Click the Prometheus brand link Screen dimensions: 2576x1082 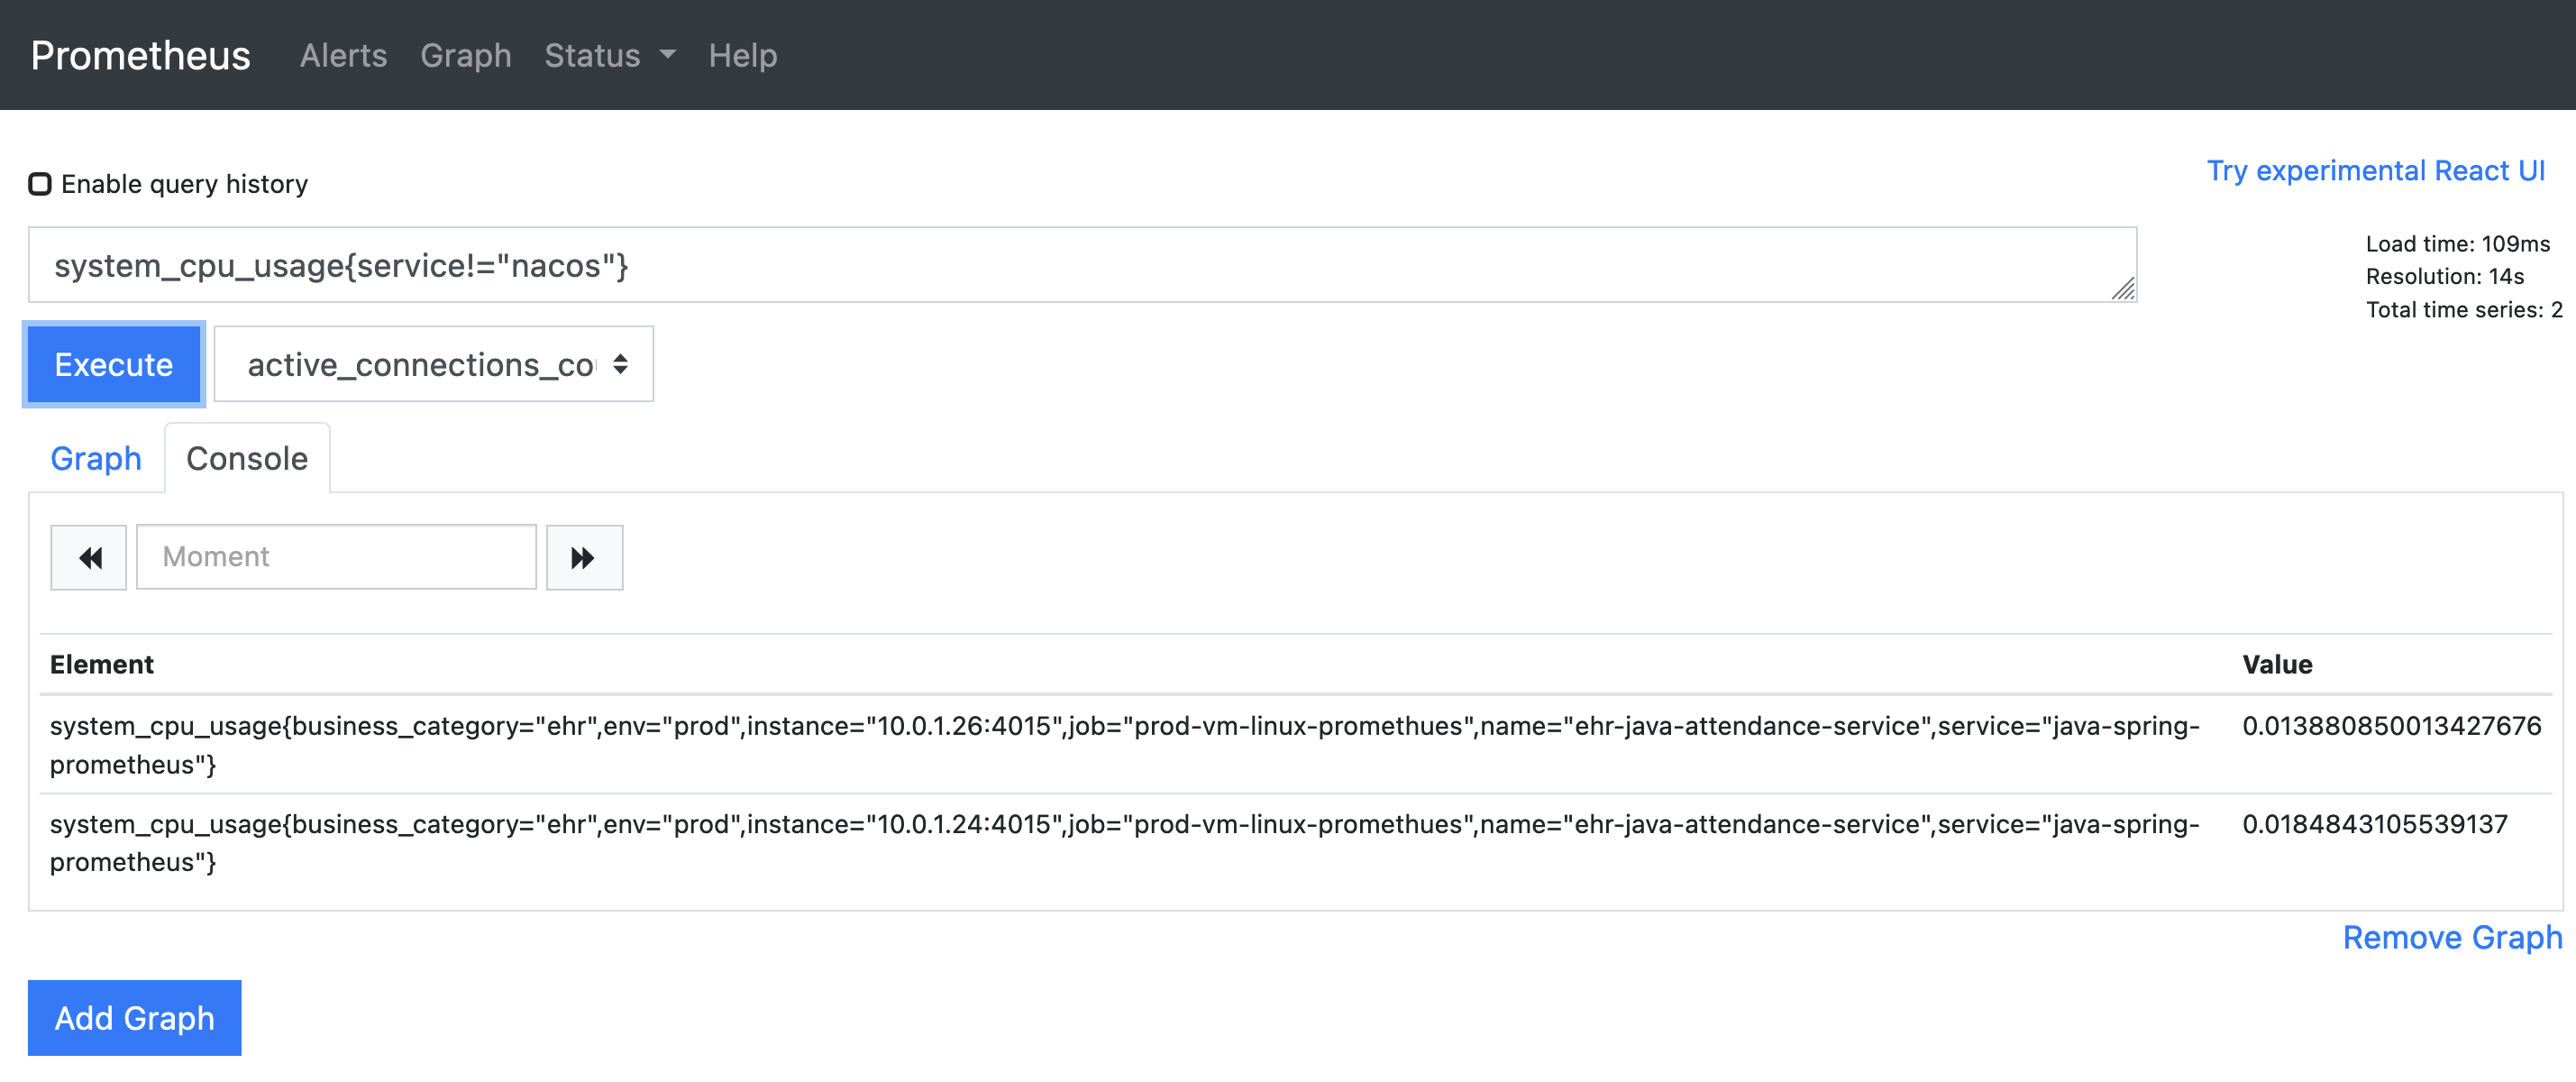(x=140, y=55)
